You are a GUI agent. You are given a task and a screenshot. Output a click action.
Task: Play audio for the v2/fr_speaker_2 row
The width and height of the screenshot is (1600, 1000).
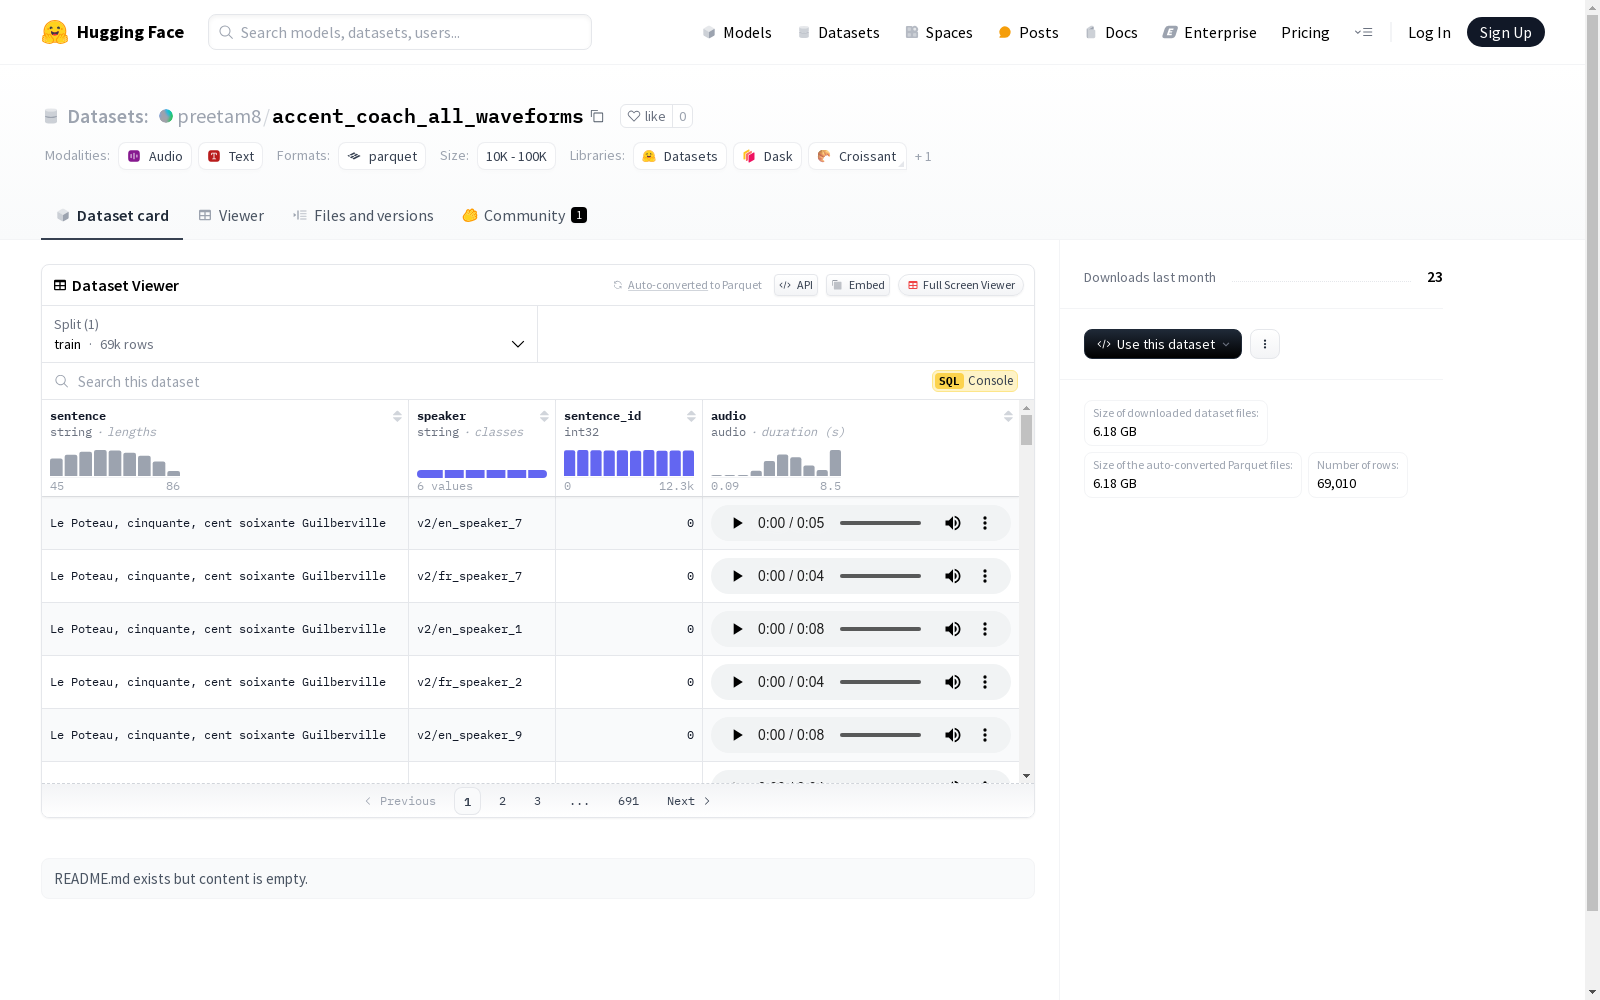tap(737, 682)
